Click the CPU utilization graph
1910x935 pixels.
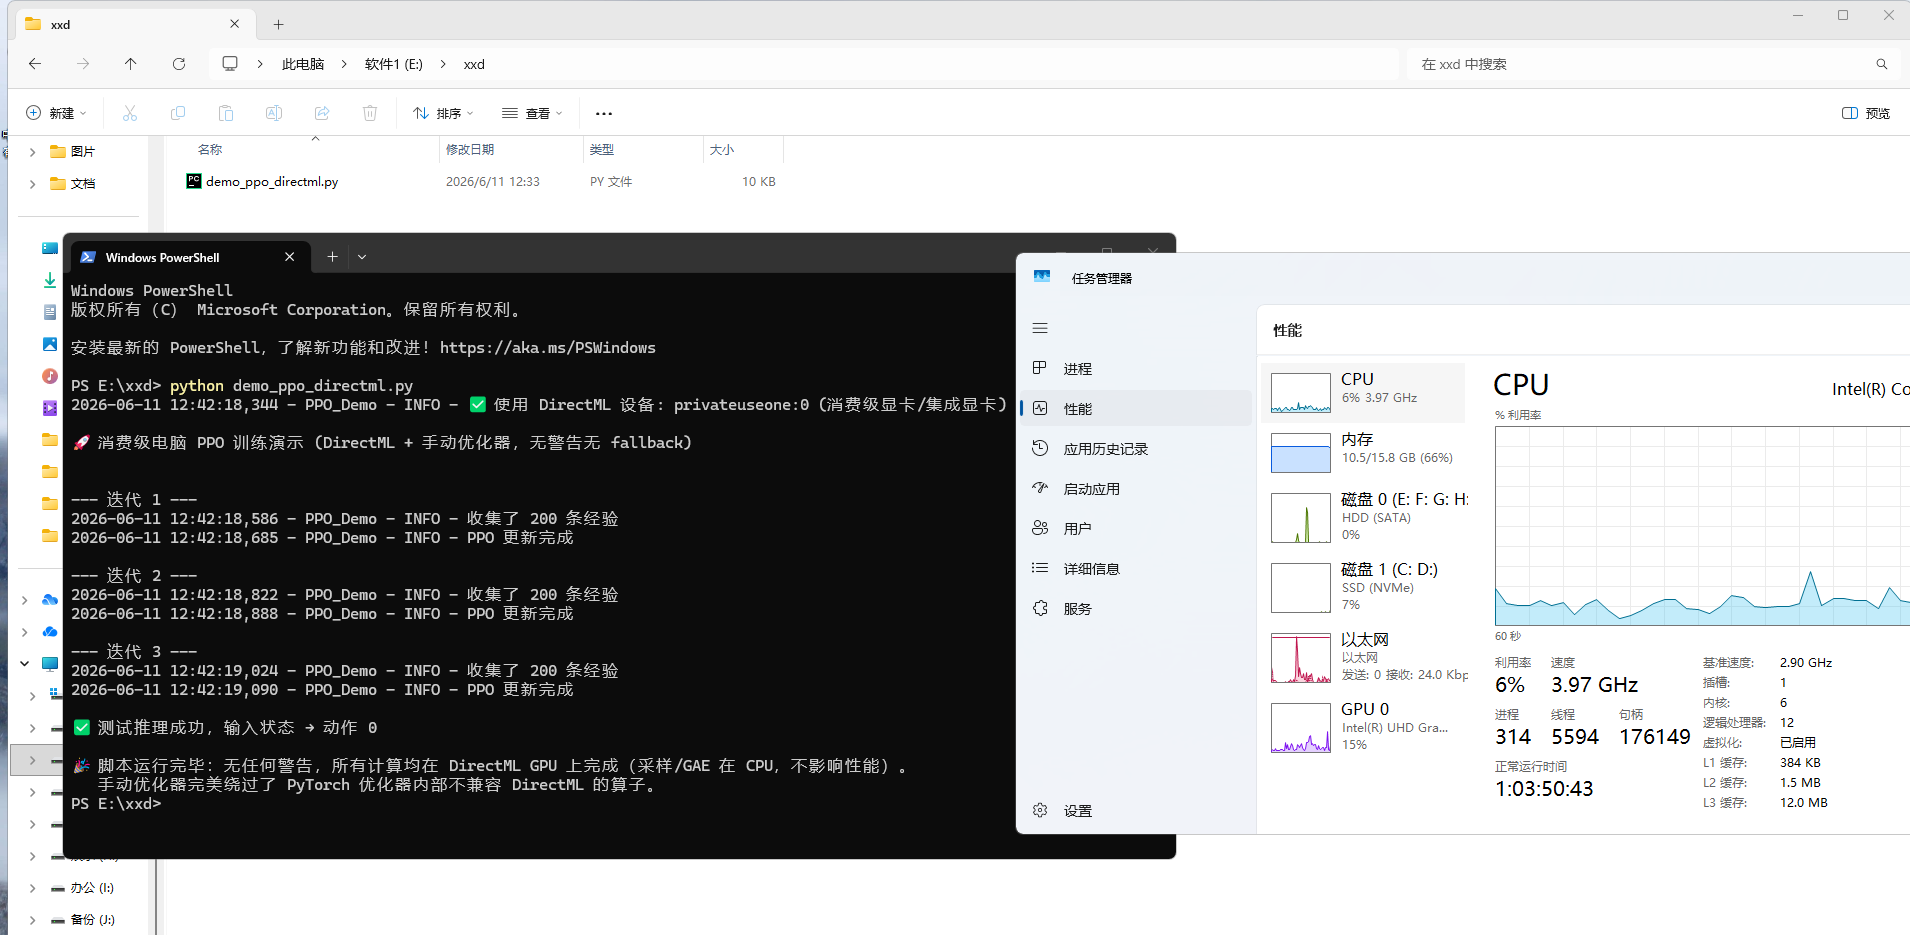tap(1702, 526)
